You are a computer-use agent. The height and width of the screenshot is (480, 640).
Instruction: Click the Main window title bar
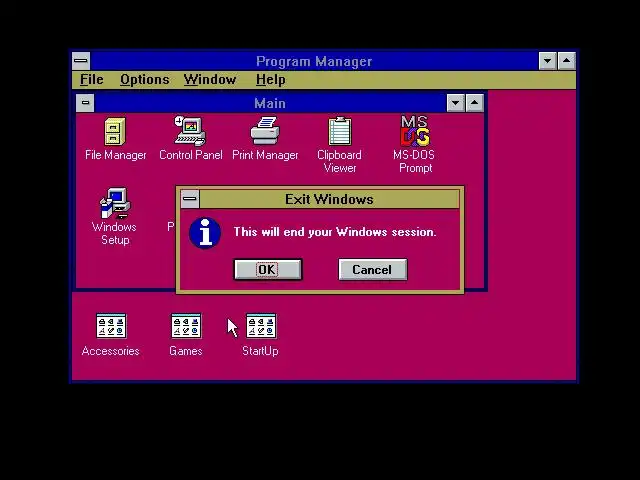[x=270, y=103]
